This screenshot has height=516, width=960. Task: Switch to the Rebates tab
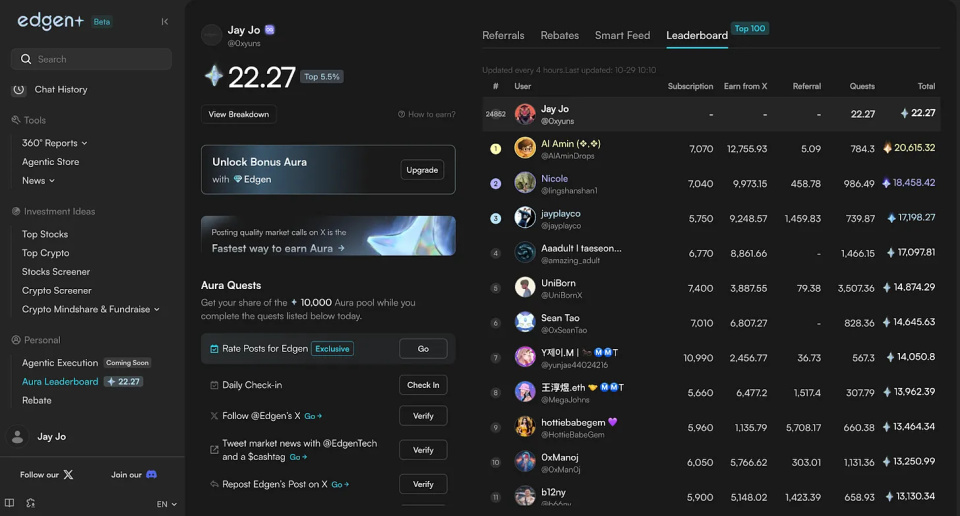coord(560,36)
